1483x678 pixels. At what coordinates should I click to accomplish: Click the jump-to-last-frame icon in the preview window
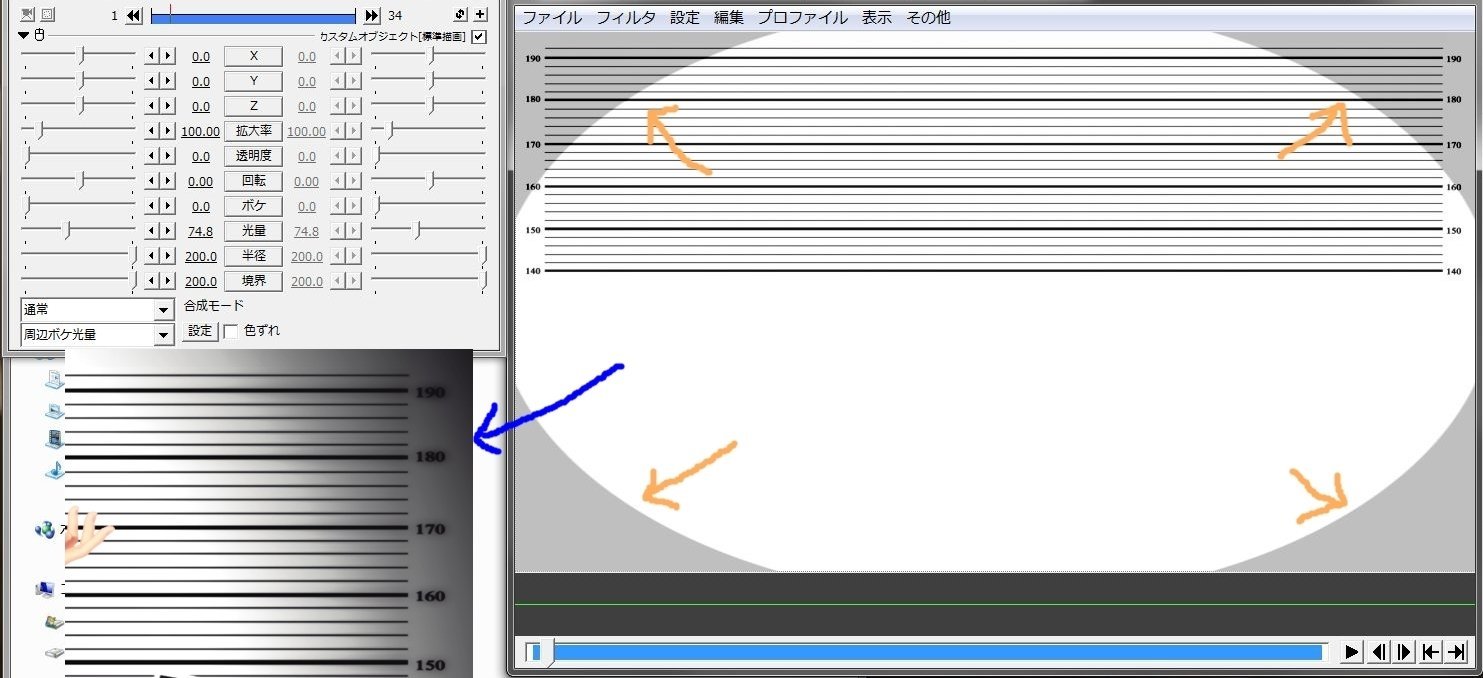[x=1455, y=651]
